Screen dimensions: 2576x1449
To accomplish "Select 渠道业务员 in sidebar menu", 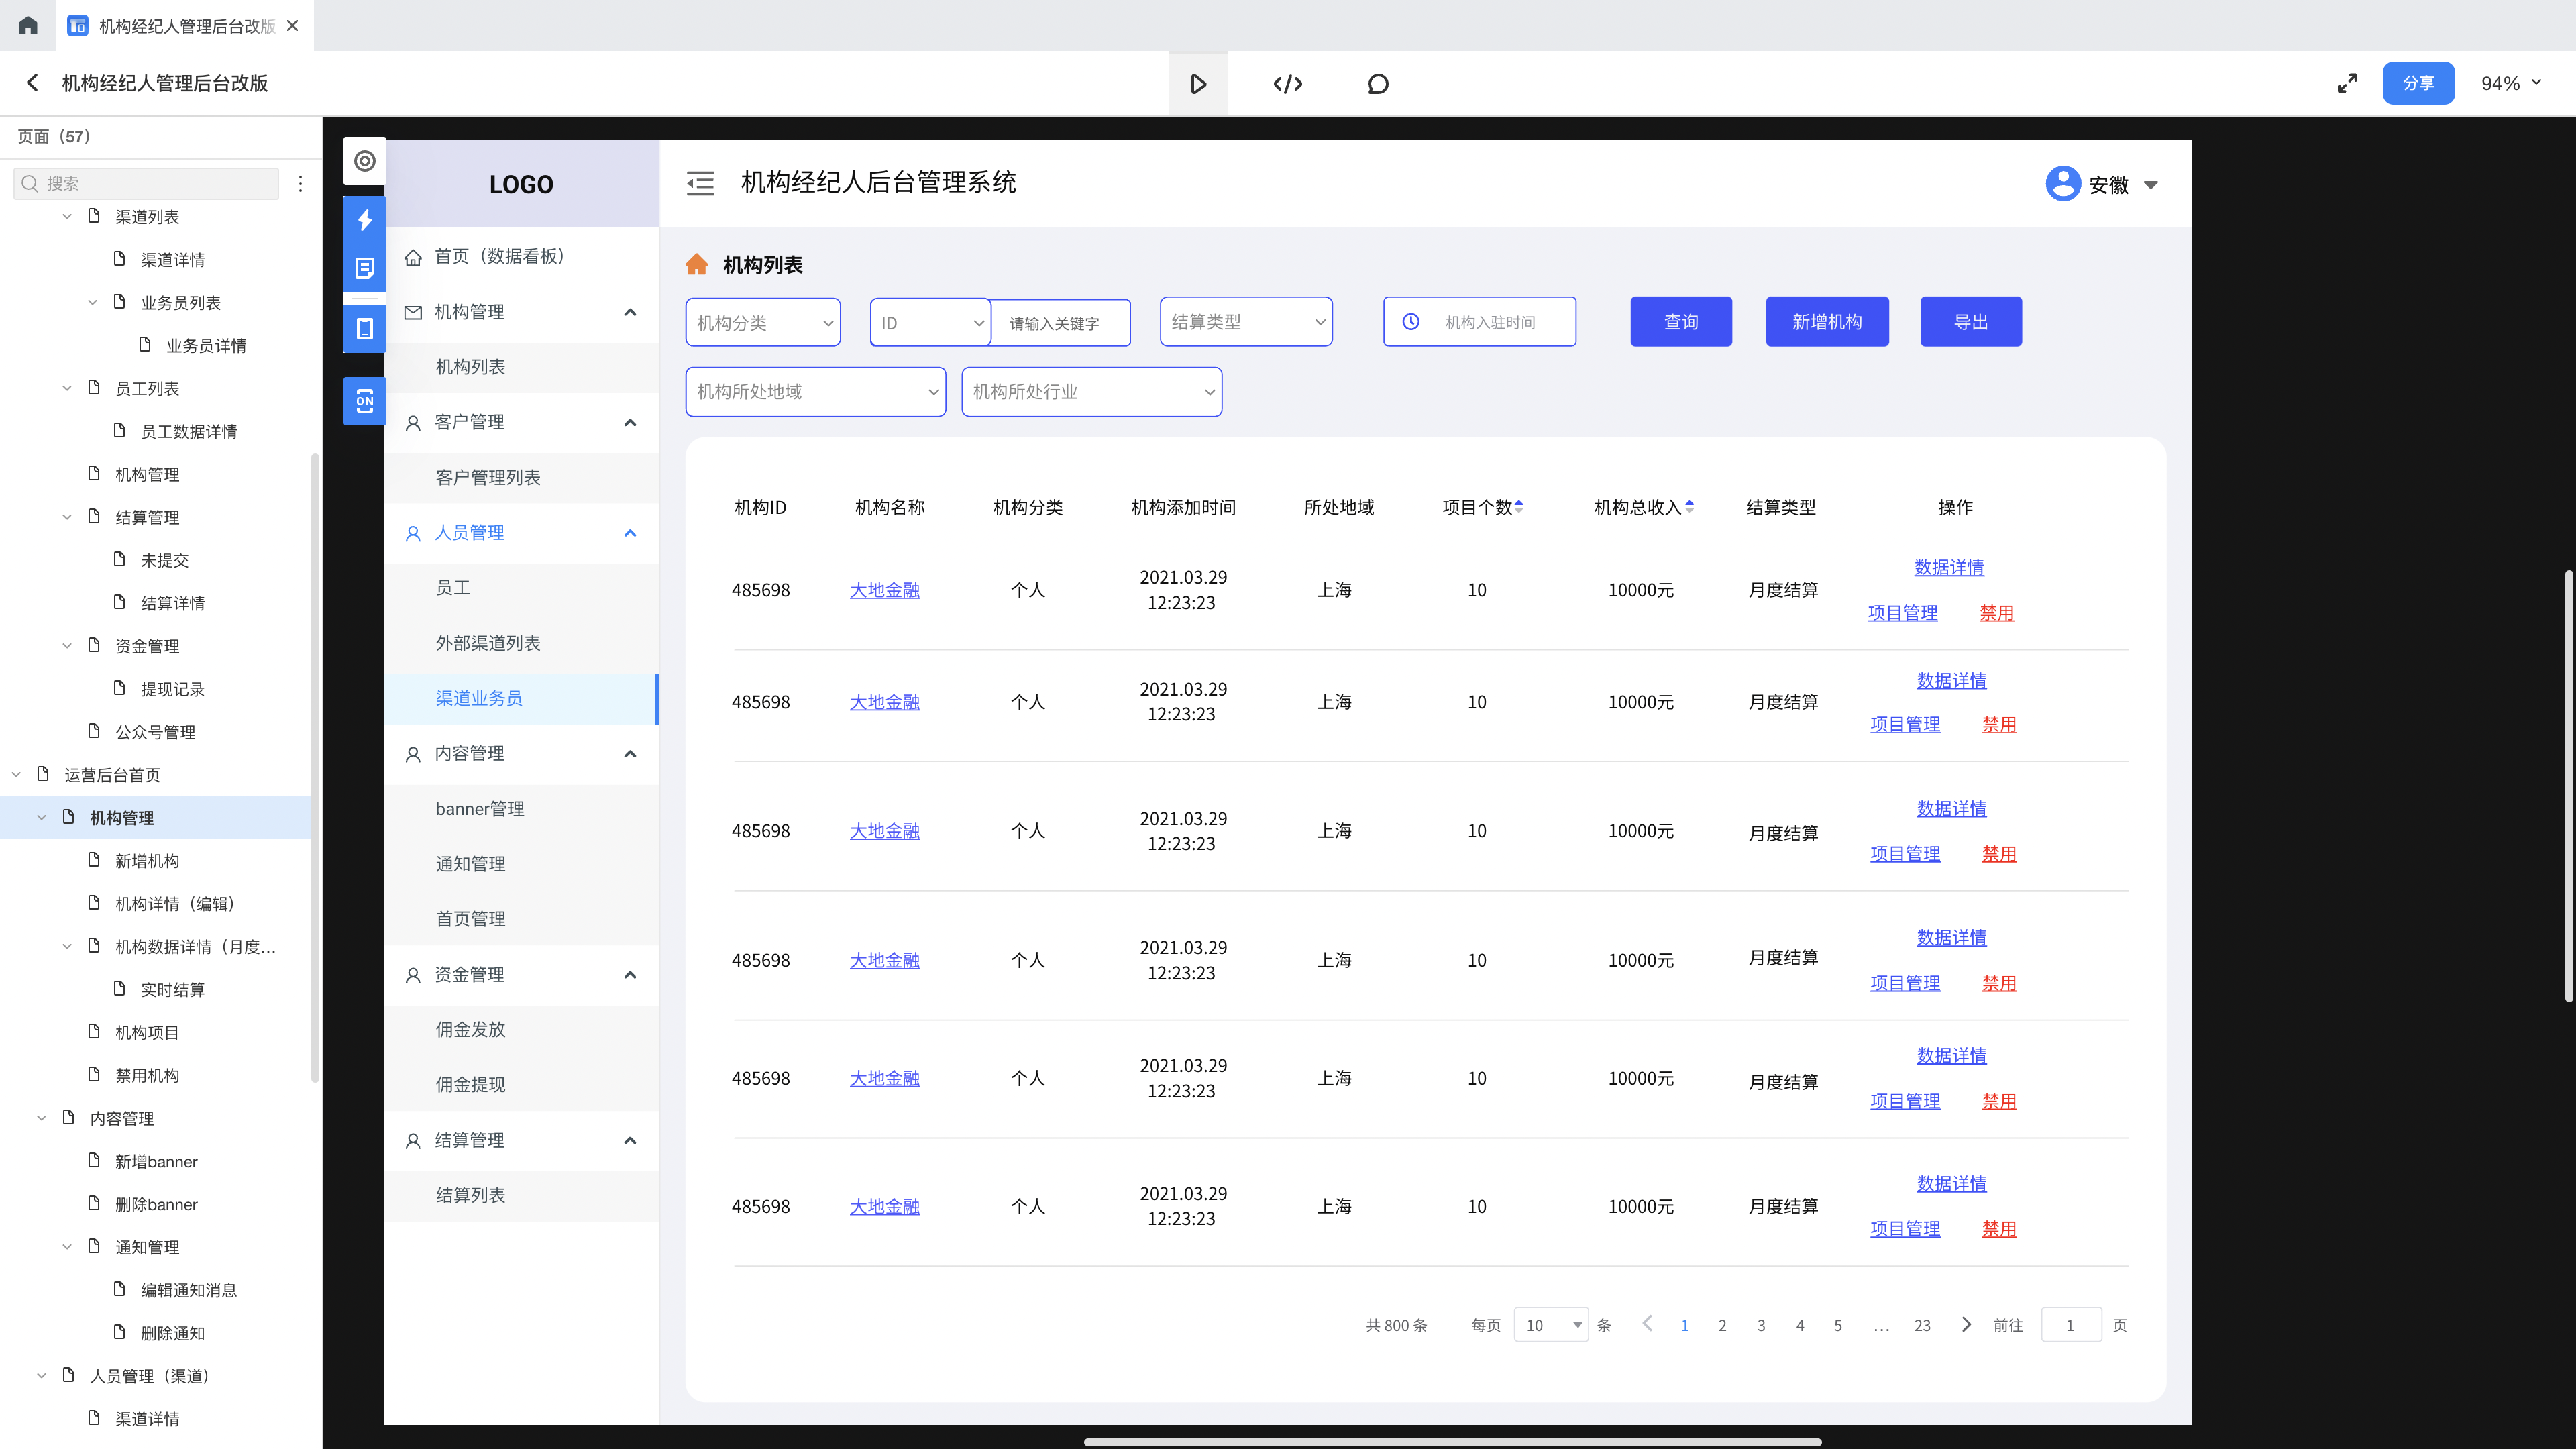I will point(521,698).
